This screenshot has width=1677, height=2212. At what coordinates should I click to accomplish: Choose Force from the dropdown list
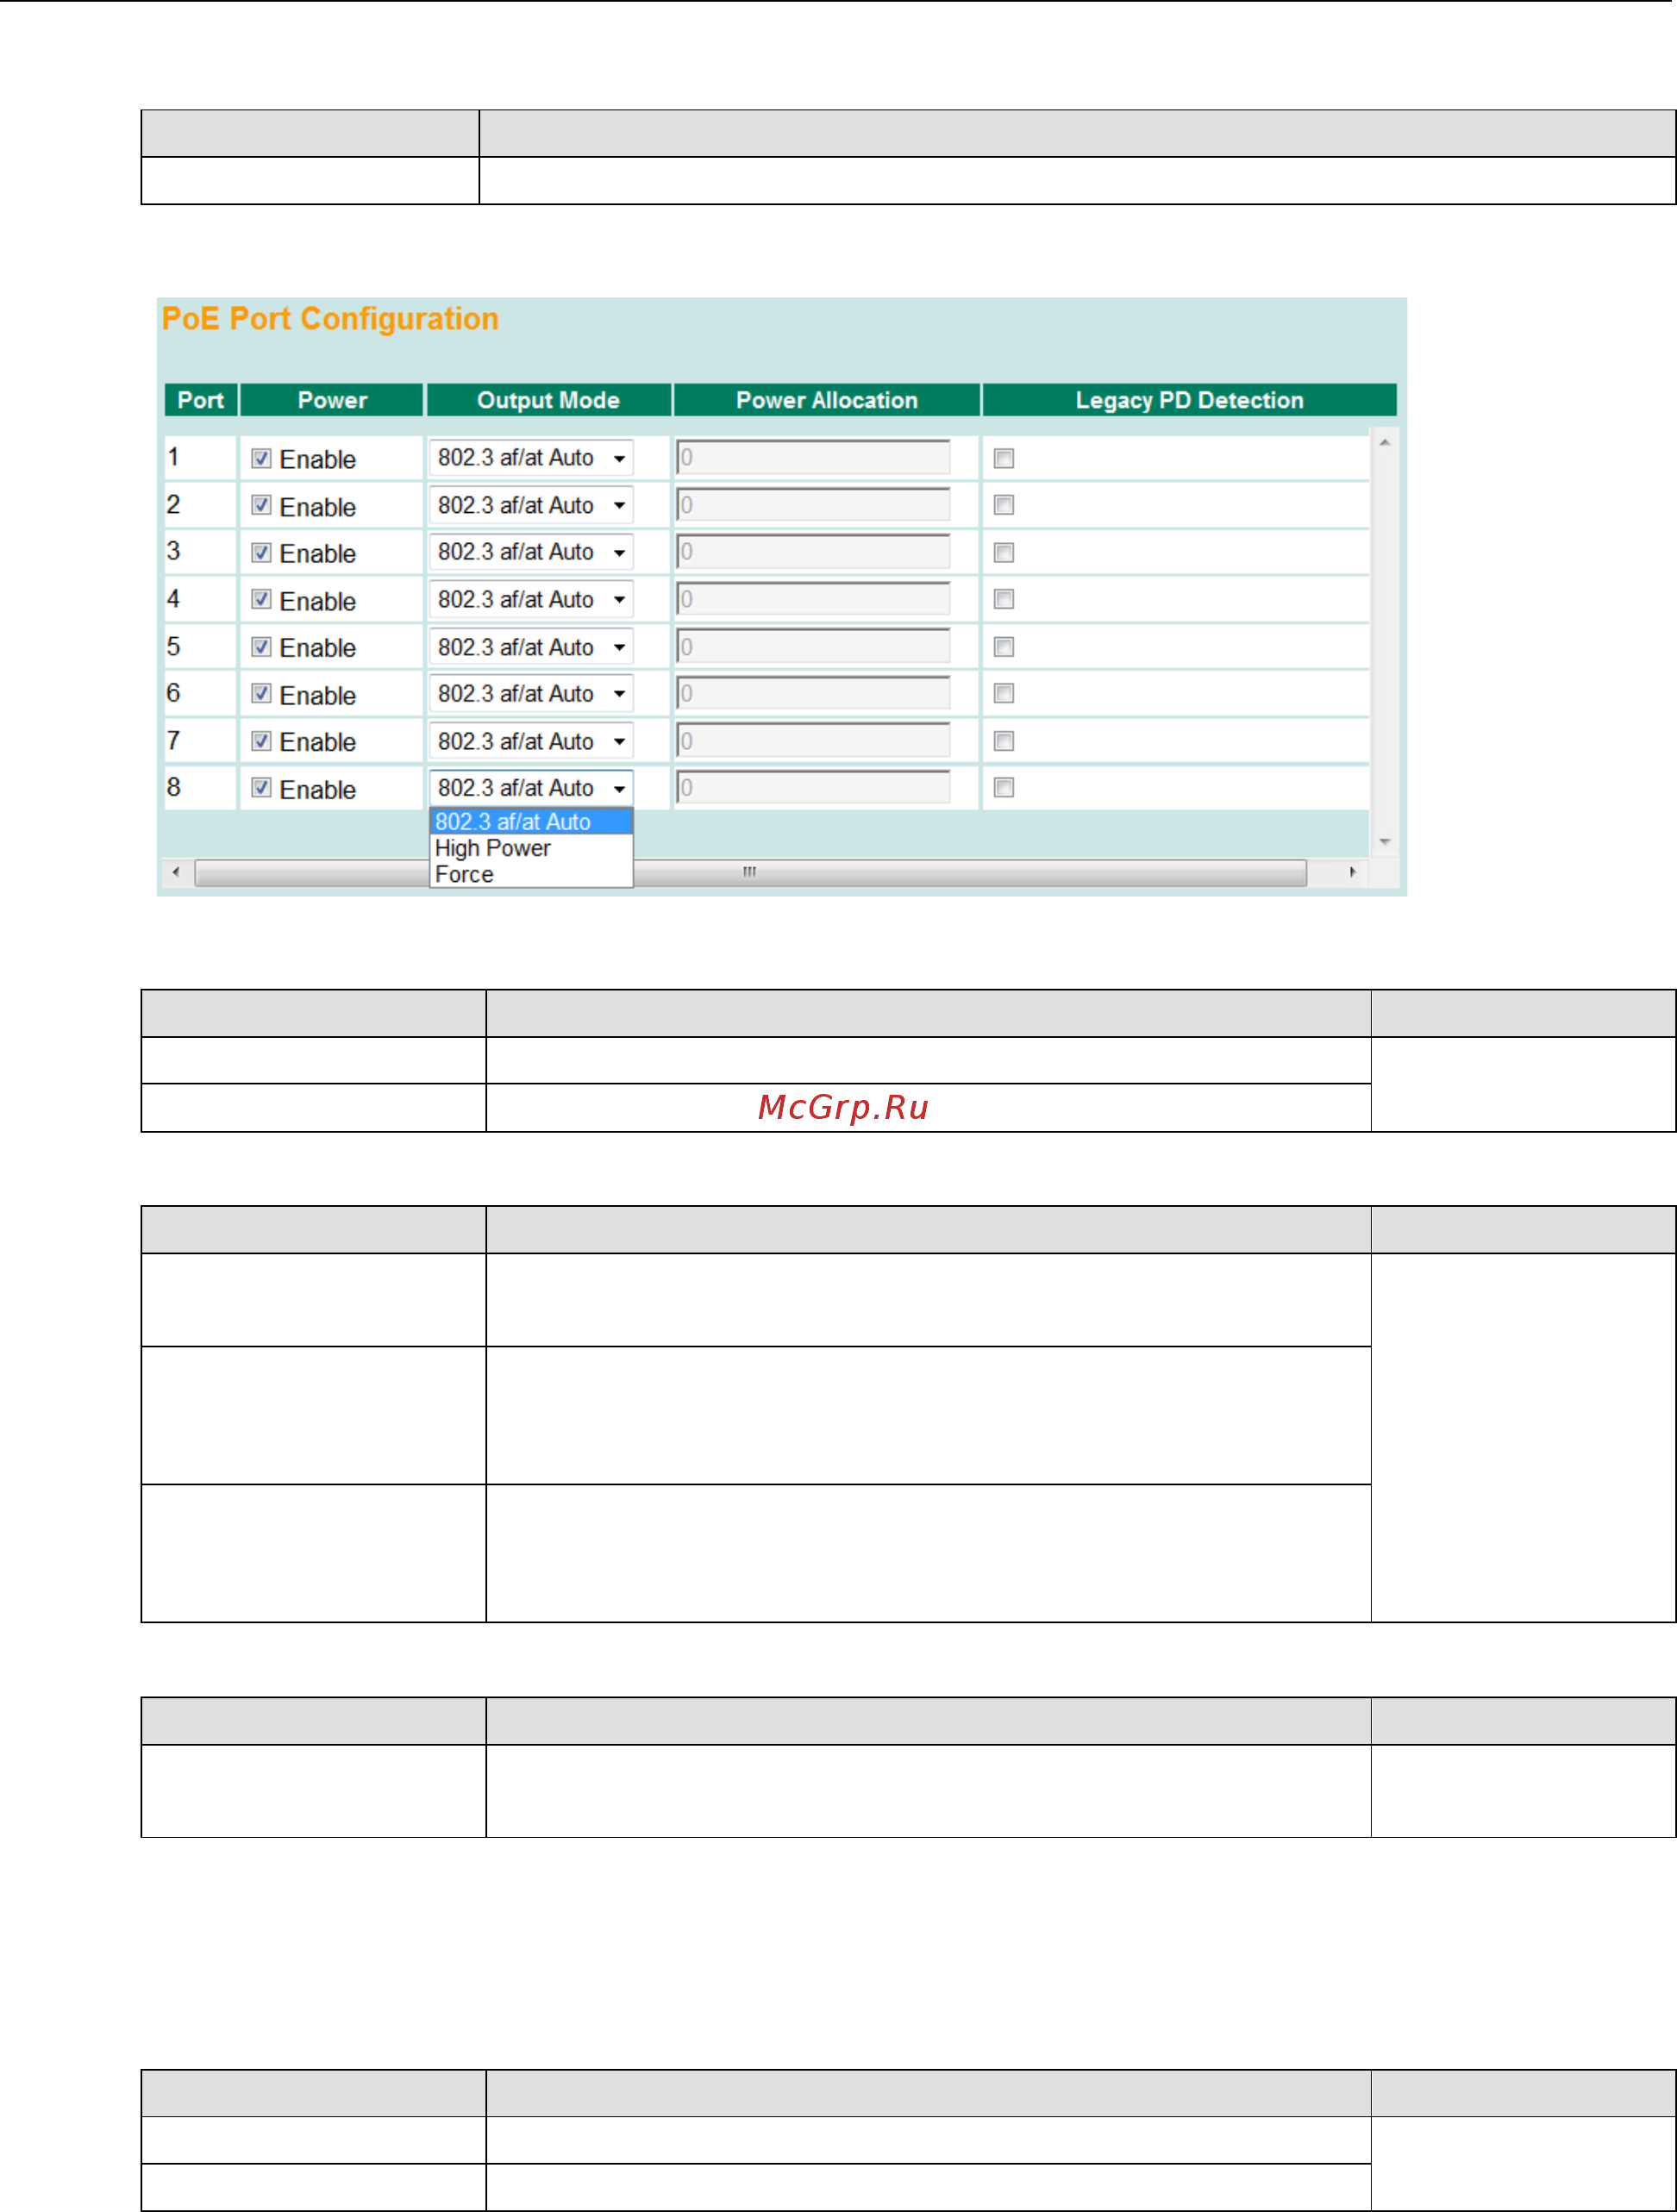tap(531, 874)
